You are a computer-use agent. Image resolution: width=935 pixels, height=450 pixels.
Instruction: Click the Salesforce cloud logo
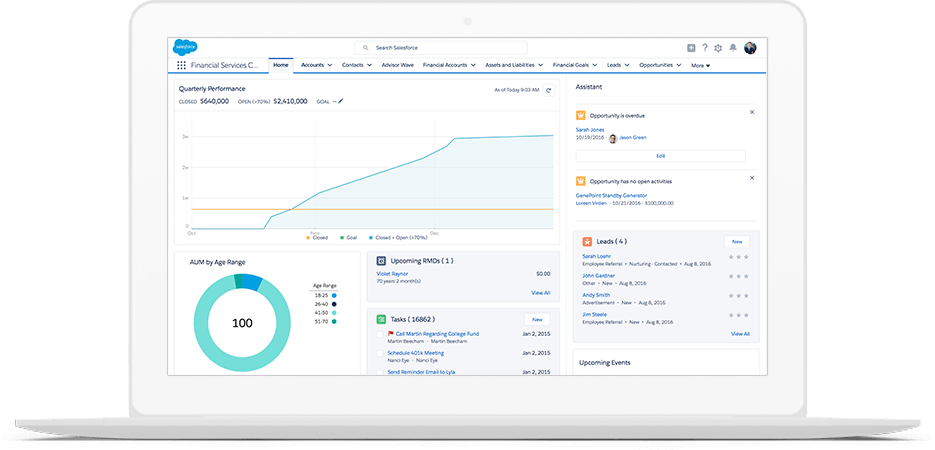tap(185, 47)
